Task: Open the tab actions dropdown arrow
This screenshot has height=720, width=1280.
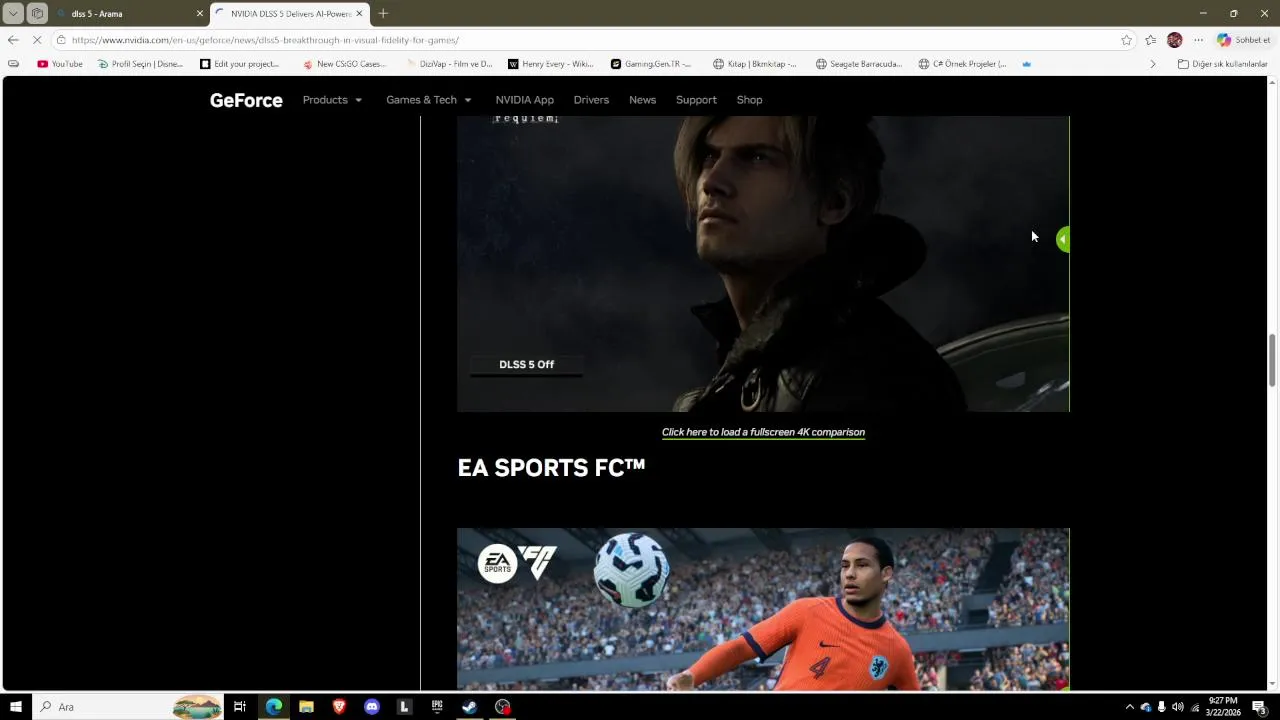Action: click(13, 14)
